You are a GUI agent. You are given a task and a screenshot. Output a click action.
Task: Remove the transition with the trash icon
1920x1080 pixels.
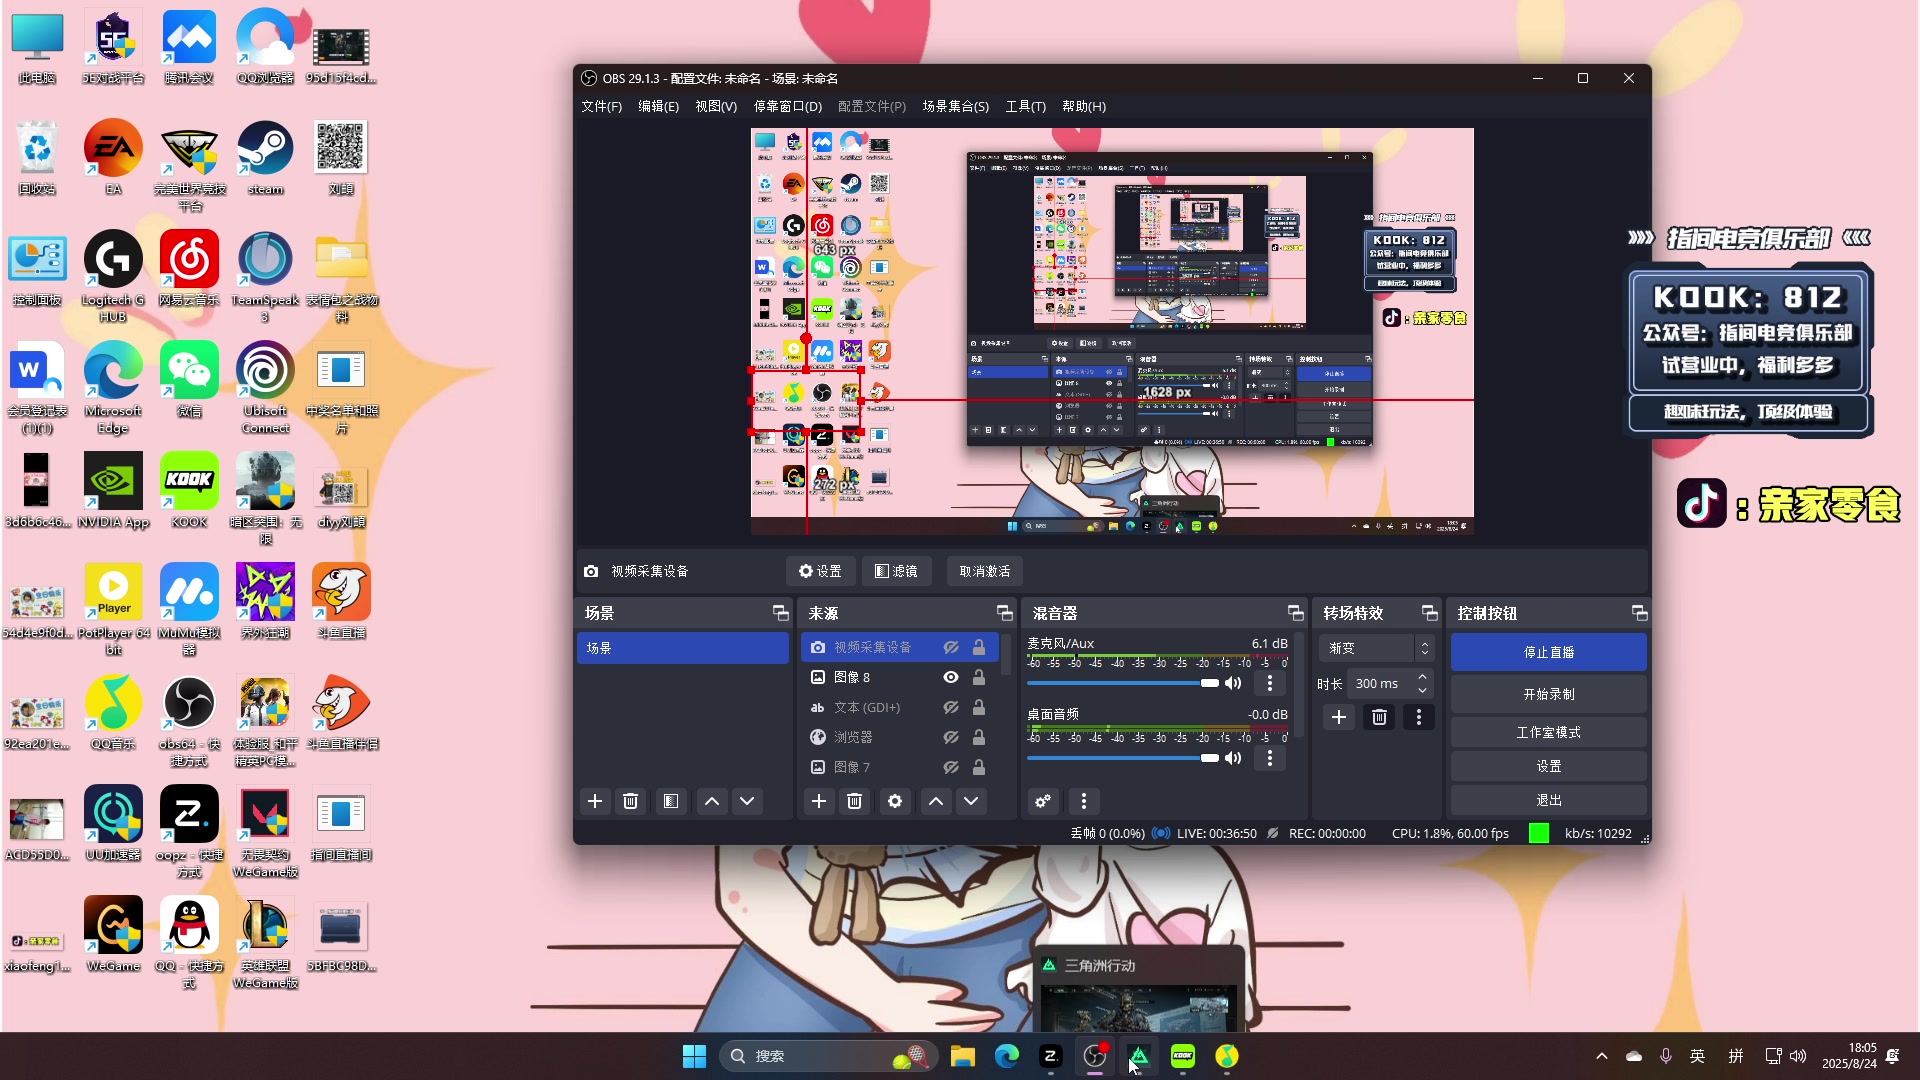1379,717
